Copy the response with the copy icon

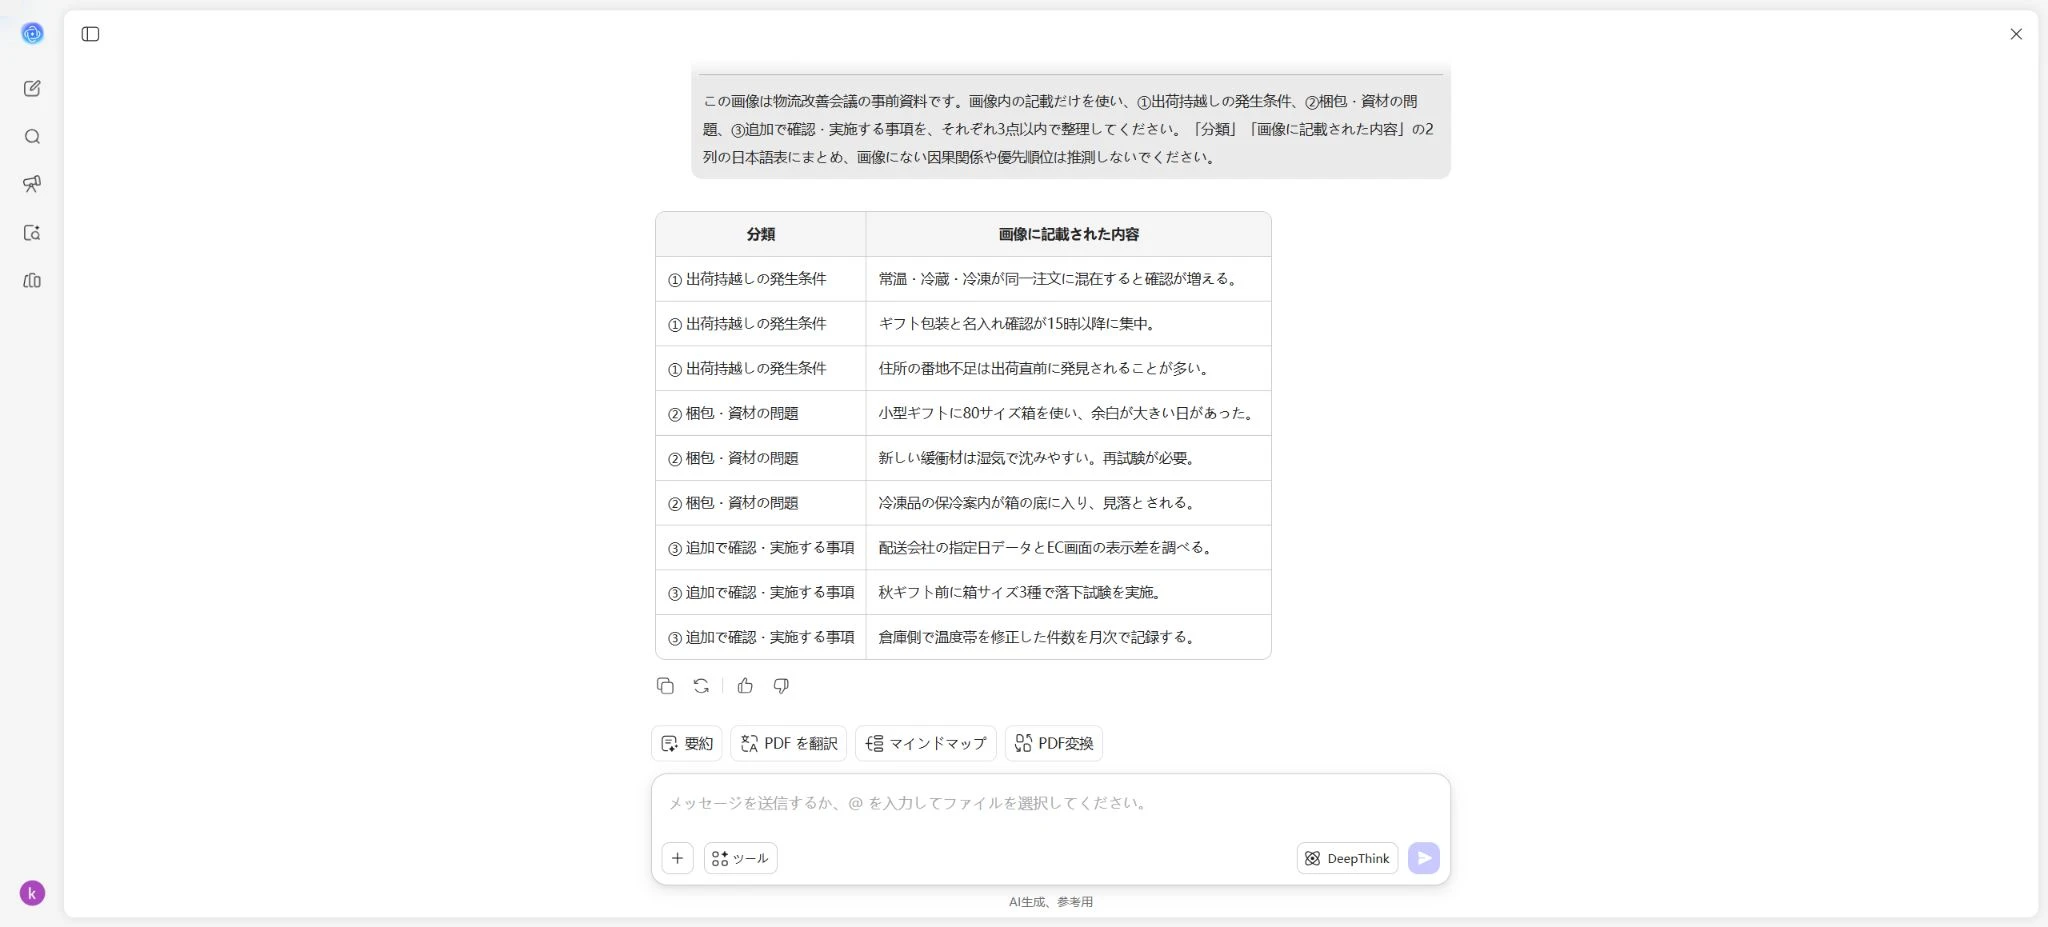[x=665, y=686]
